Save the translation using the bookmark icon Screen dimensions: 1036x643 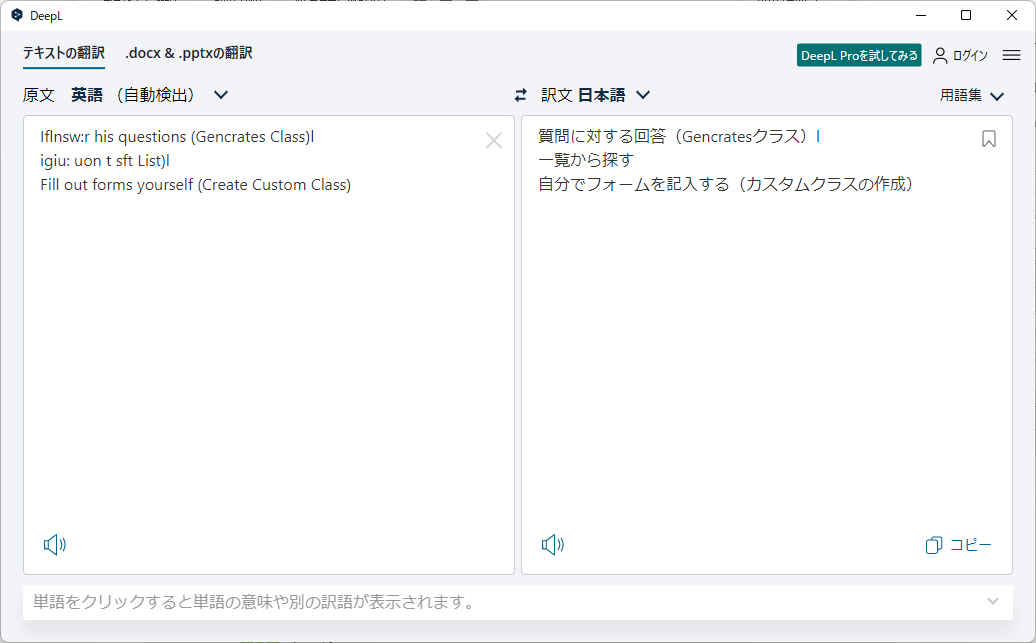pos(989,139)
